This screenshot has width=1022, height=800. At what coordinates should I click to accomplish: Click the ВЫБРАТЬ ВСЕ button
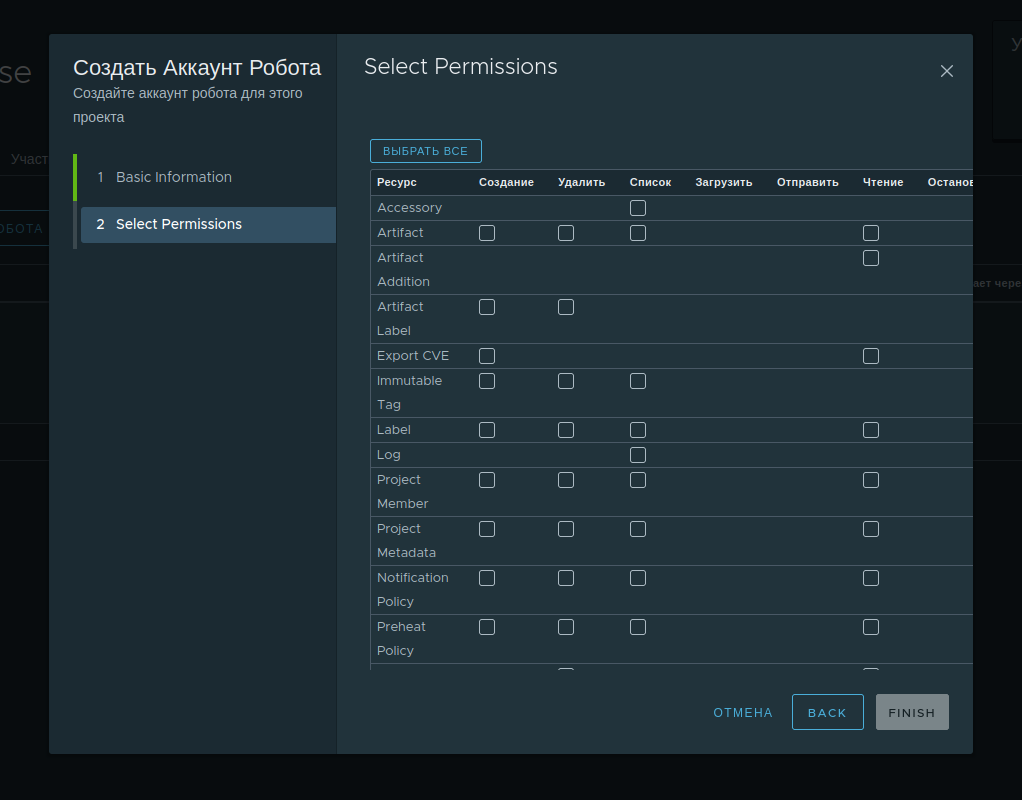click(425, 150)
